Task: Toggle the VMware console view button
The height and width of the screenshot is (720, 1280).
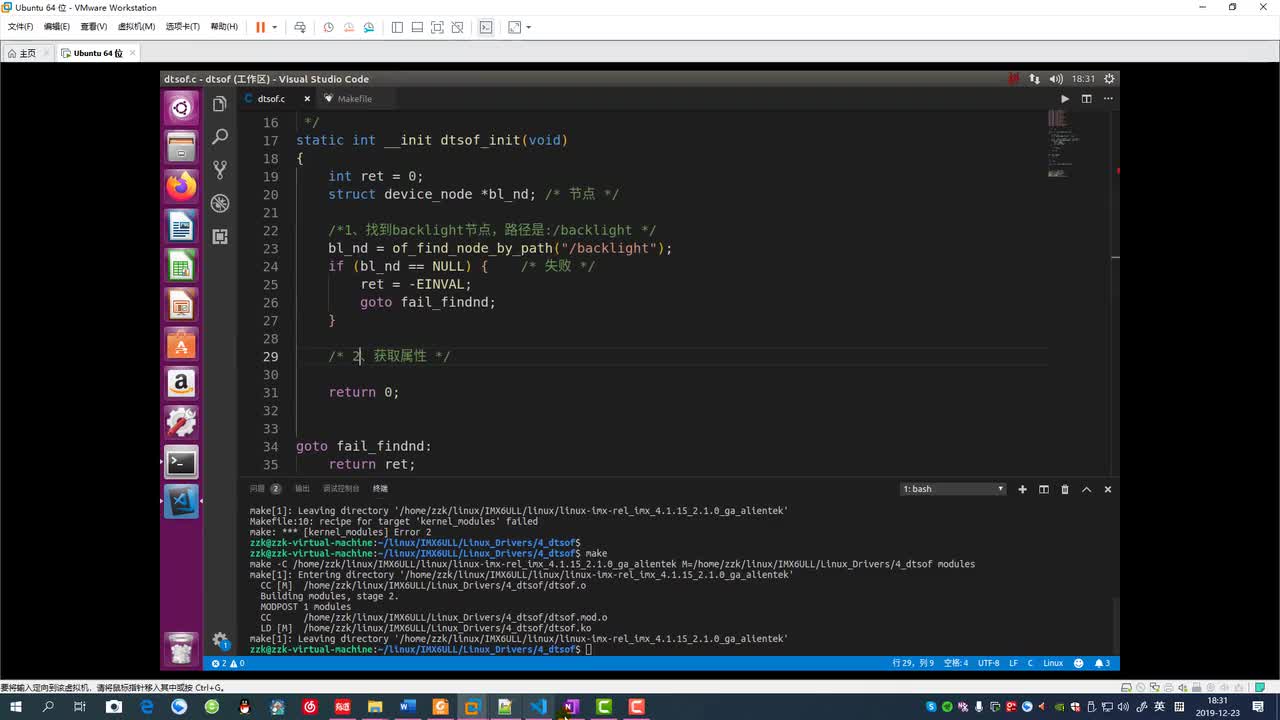Action: point(486,27)
